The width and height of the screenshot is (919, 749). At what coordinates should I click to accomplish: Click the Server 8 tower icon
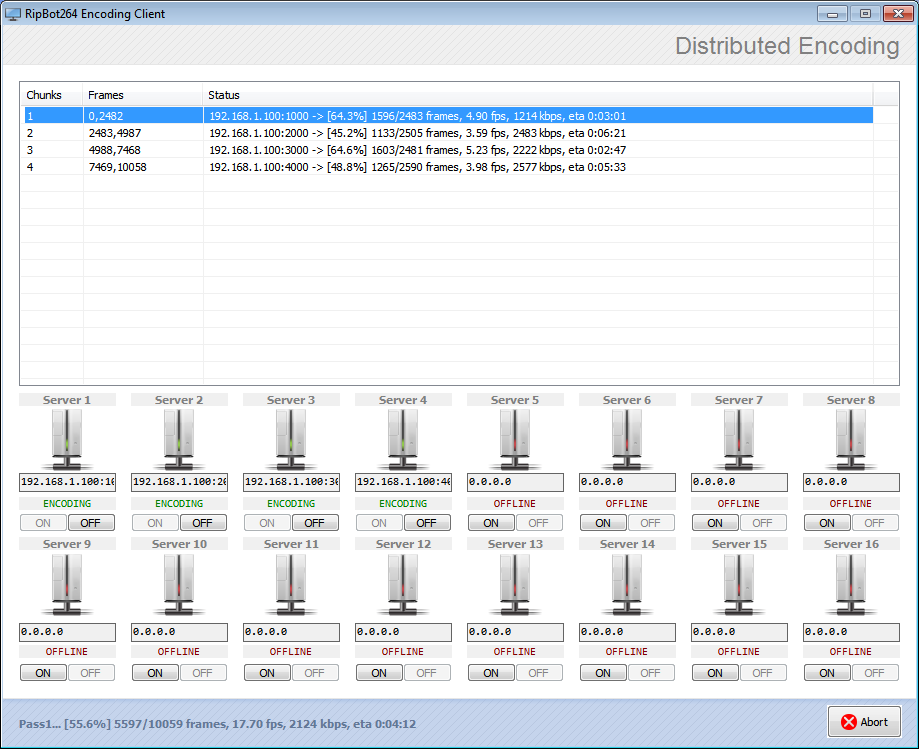click(x=851, y=439)
